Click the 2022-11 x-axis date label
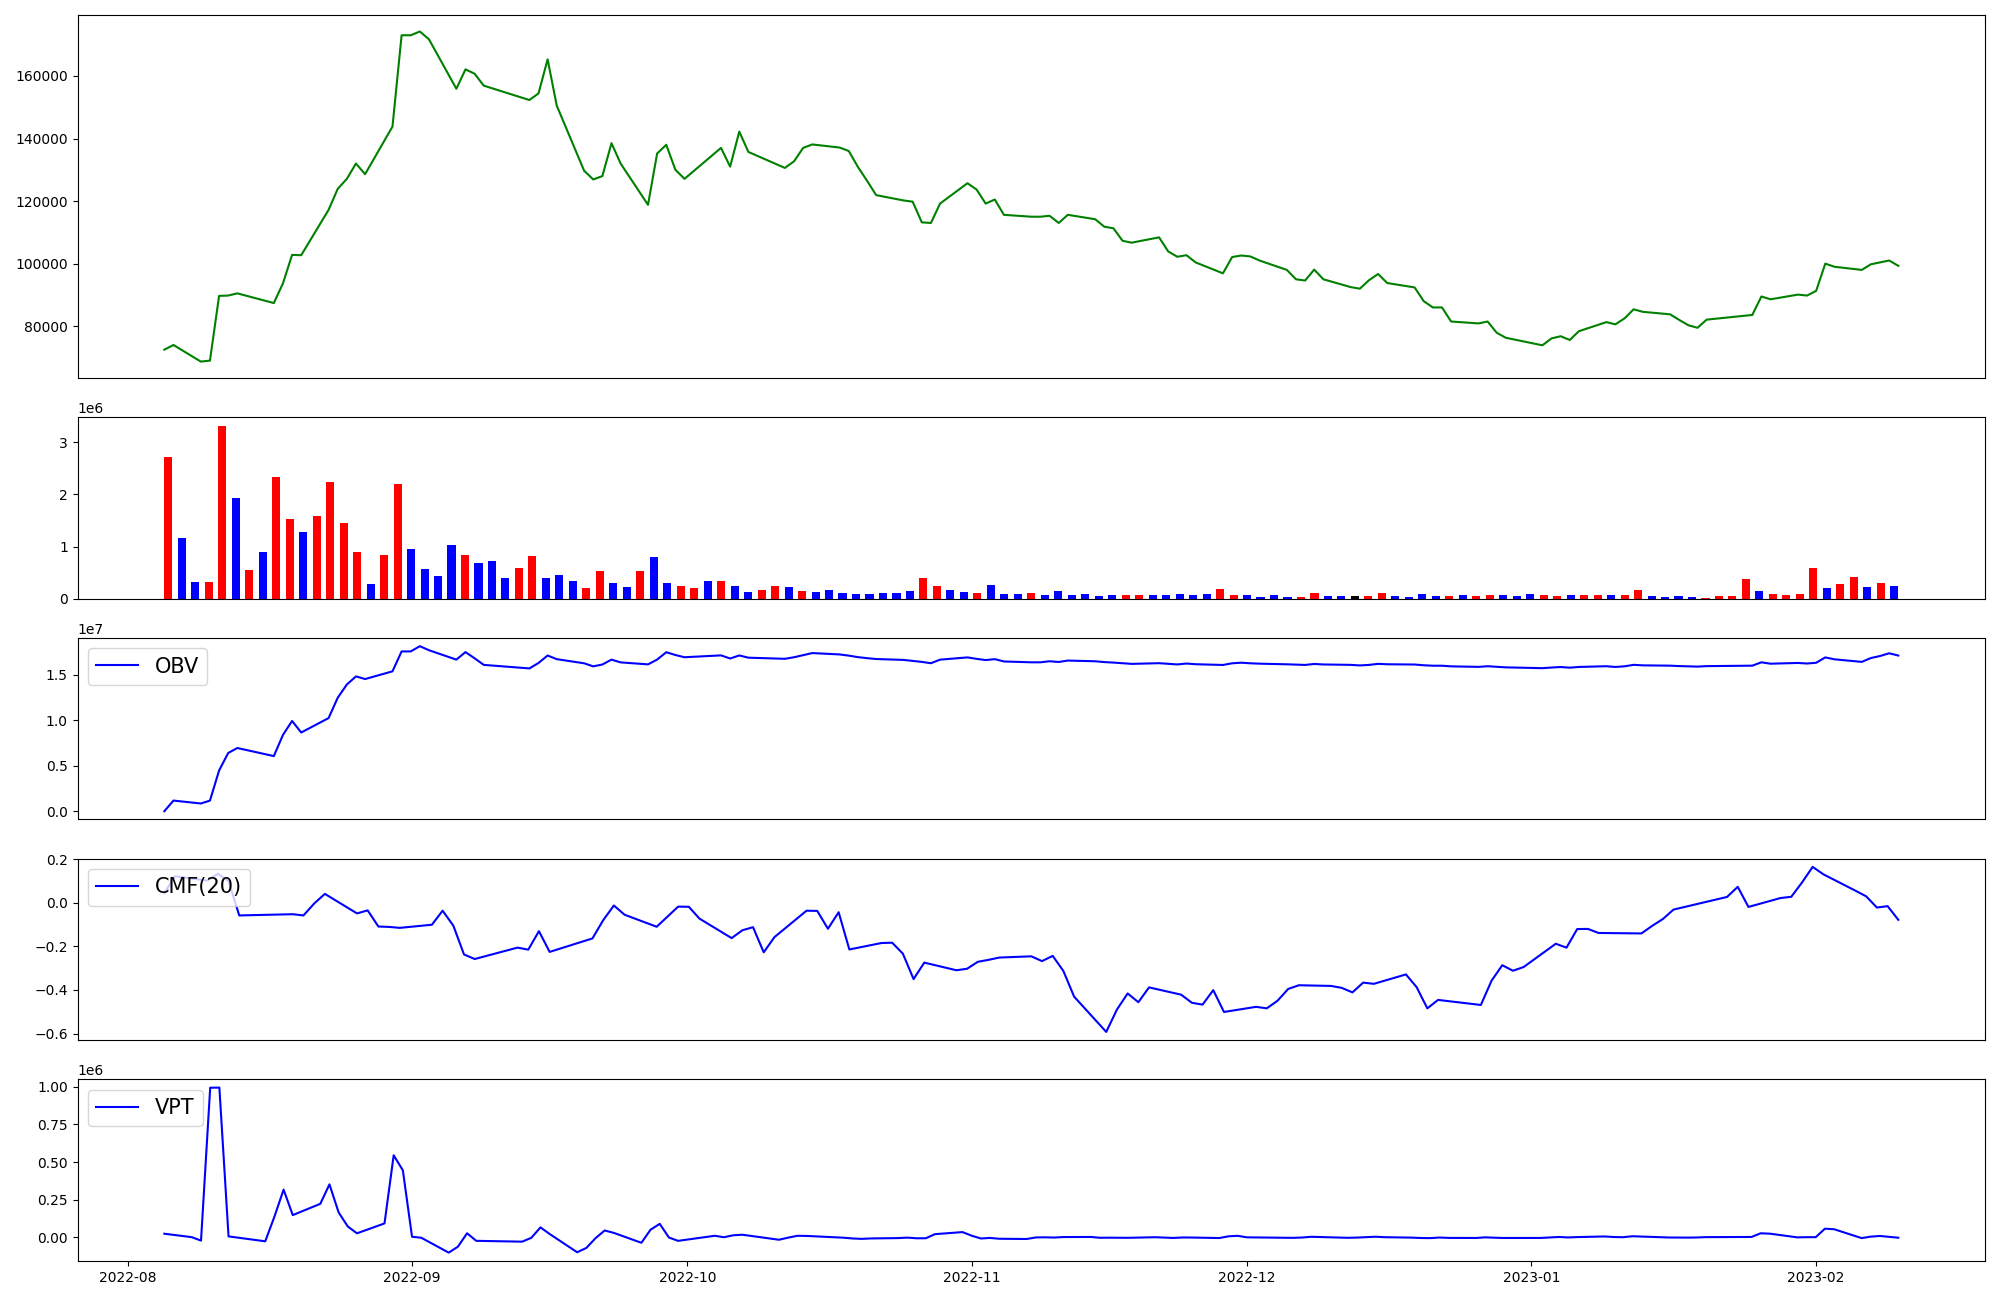Image resolution: width=2000 pixels, height=1300 pixels. pyautogui.click(x=972, y=1277)
